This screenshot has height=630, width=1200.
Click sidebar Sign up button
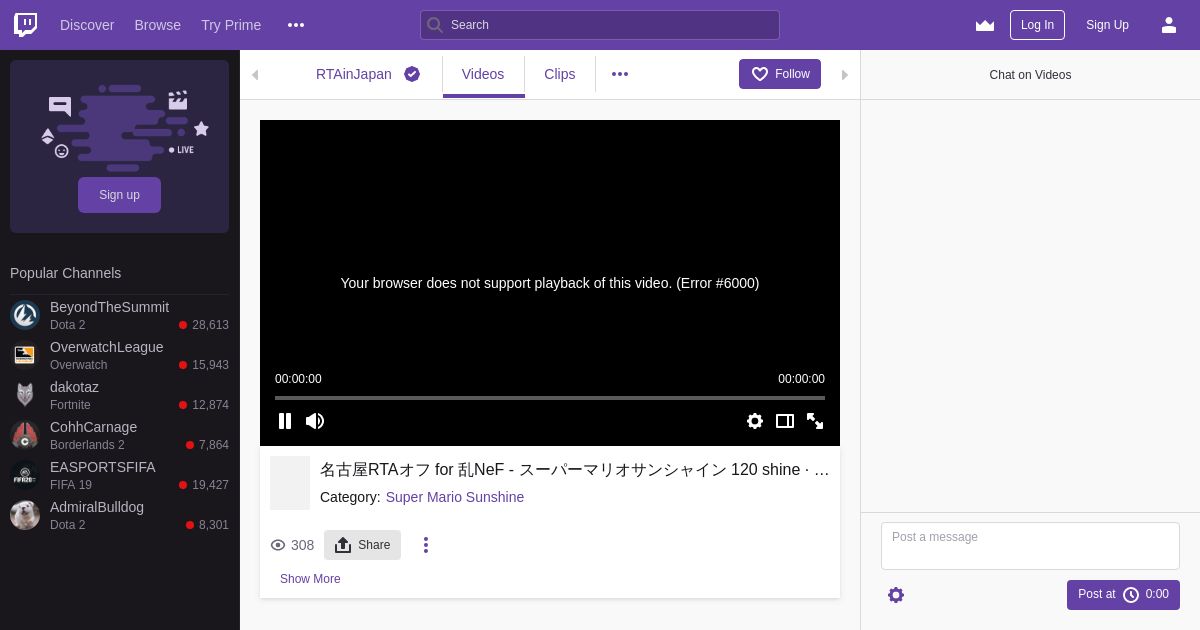[119, 195]
